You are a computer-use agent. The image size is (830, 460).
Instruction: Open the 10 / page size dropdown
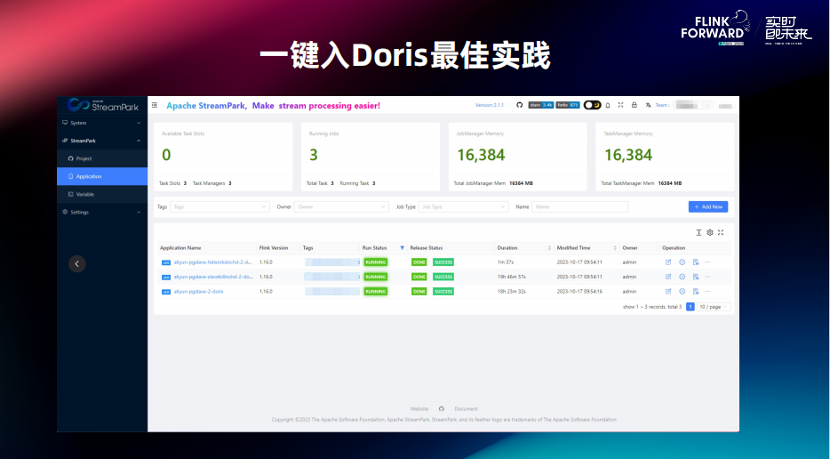[x=713, y=306]
